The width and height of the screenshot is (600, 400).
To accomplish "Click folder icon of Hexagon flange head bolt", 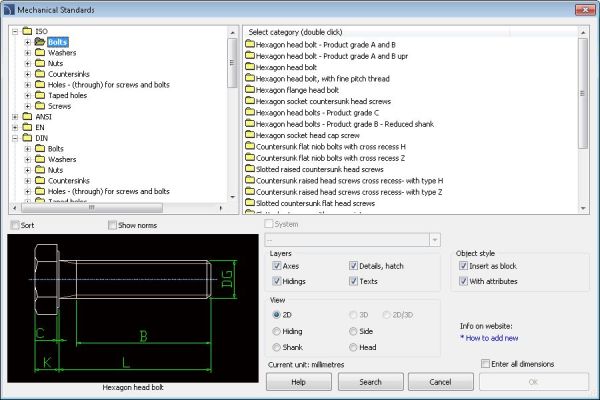I will 250,90.
